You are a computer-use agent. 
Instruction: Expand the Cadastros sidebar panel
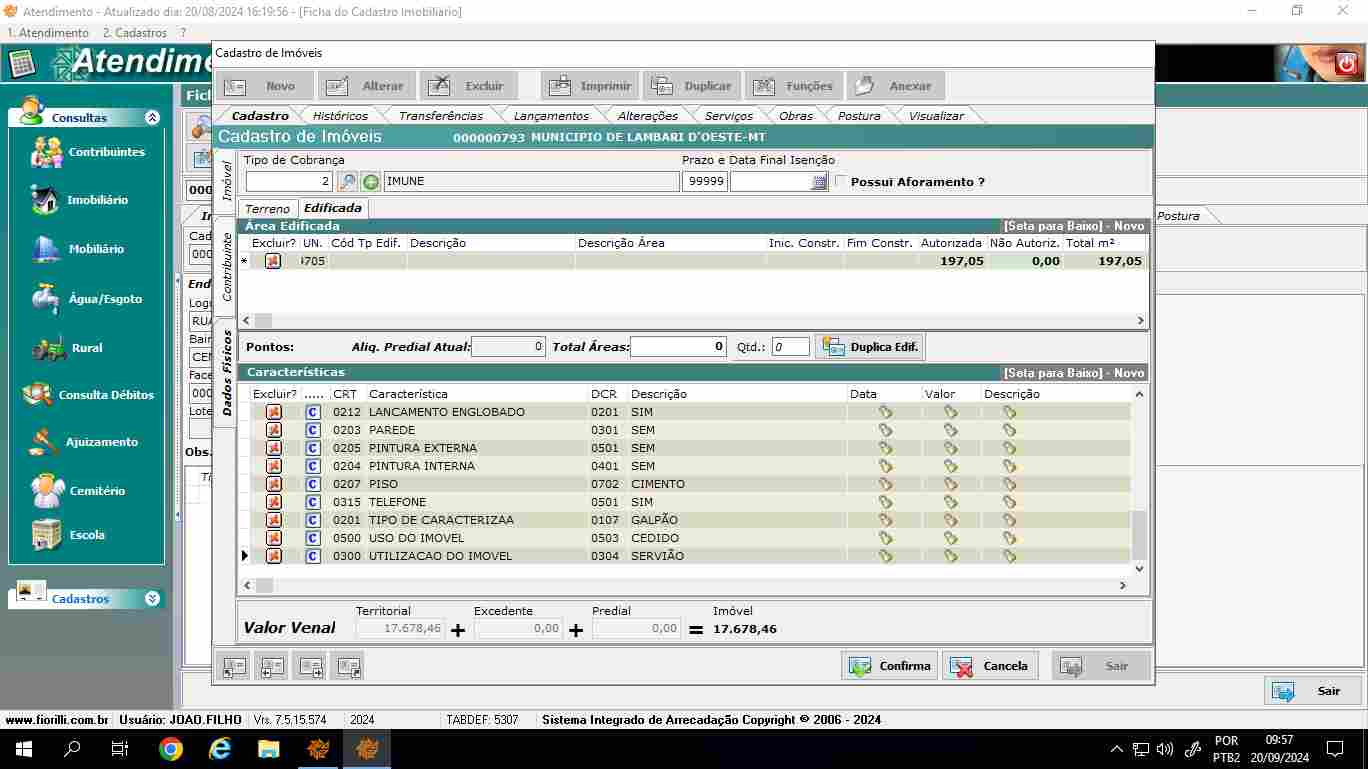152,599
